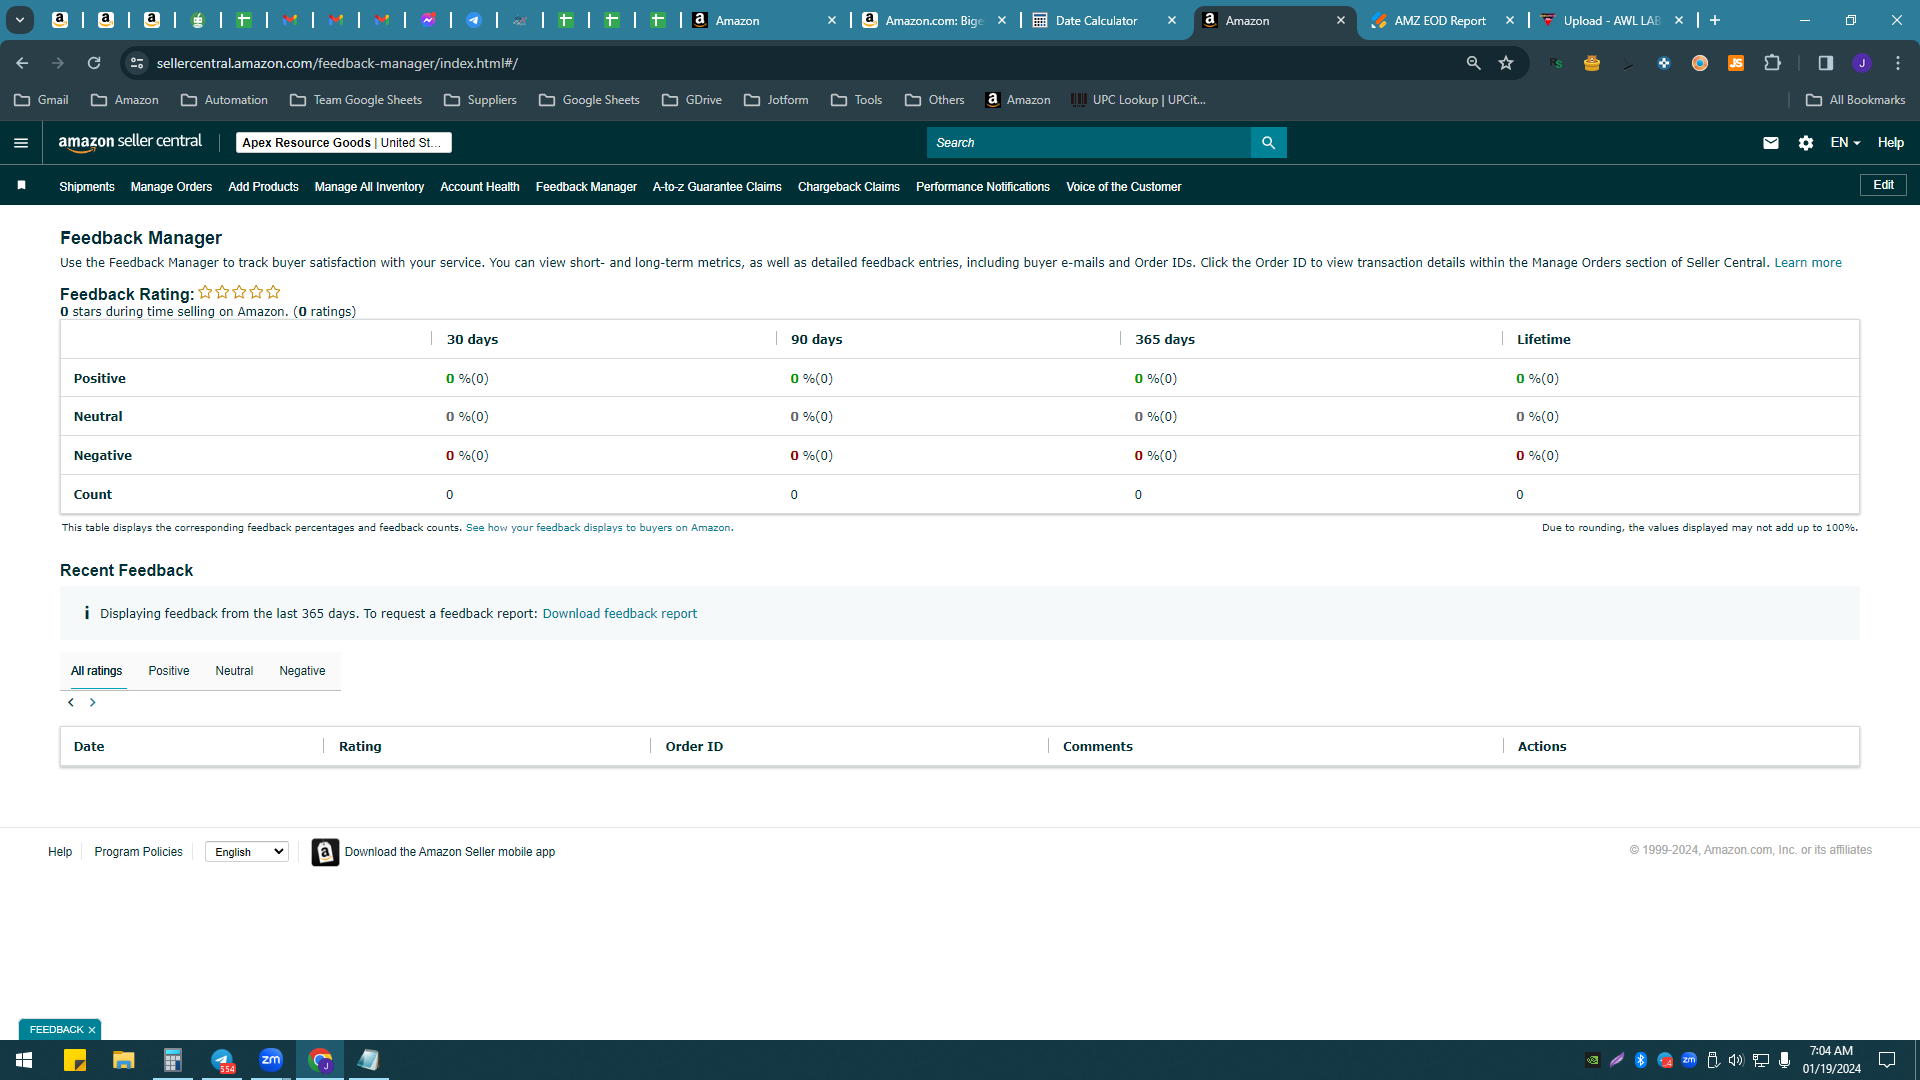This screenshot has width=1920, height=1080.
Task: Click the browser back arrow
Action: point(22,63)
